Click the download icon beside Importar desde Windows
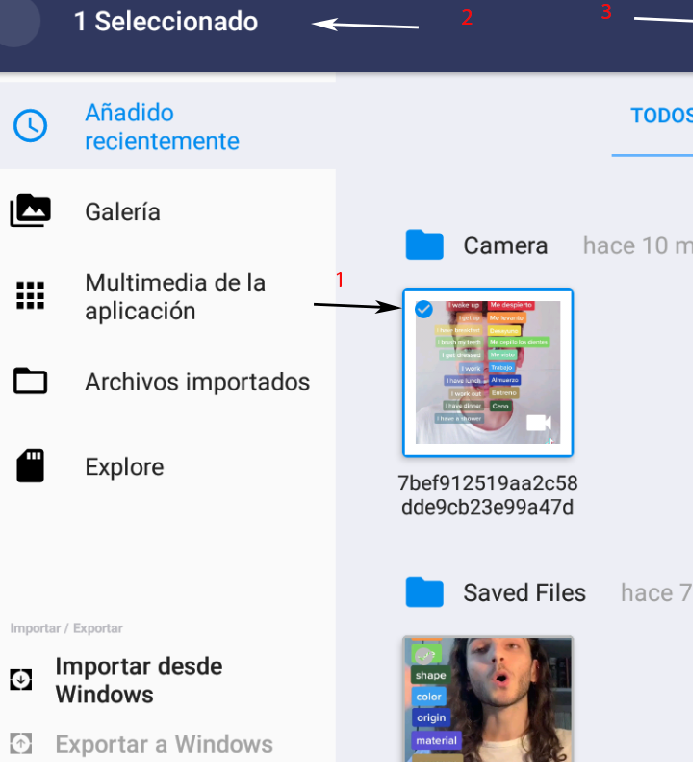The height and width of the screenshot is (774, 693). (21, 680)
